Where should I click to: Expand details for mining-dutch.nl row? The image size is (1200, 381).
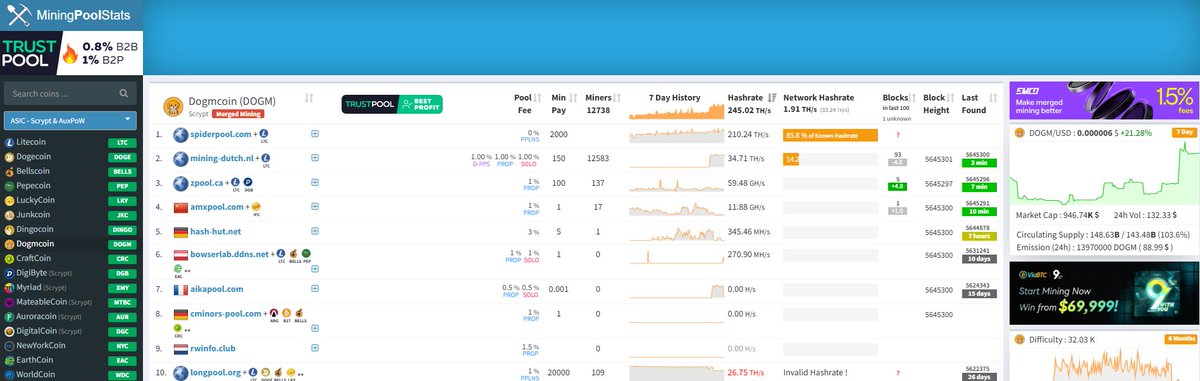tap(316, 158)
